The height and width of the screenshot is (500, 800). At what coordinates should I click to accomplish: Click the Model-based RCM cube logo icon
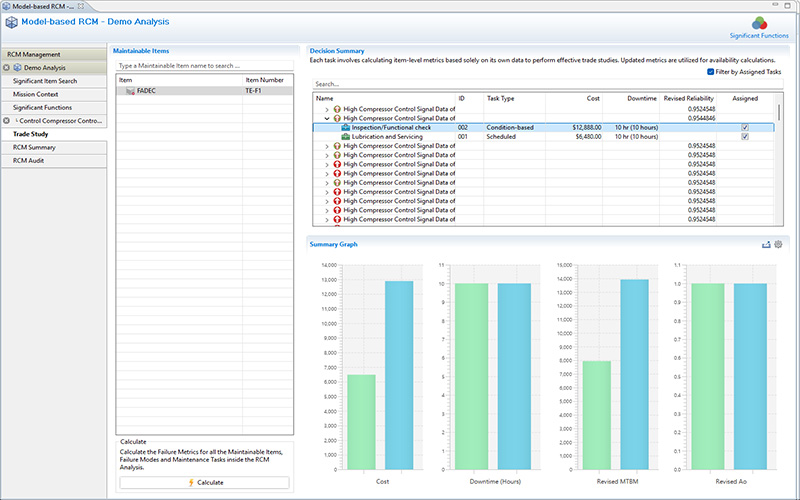tap(11, 22)
